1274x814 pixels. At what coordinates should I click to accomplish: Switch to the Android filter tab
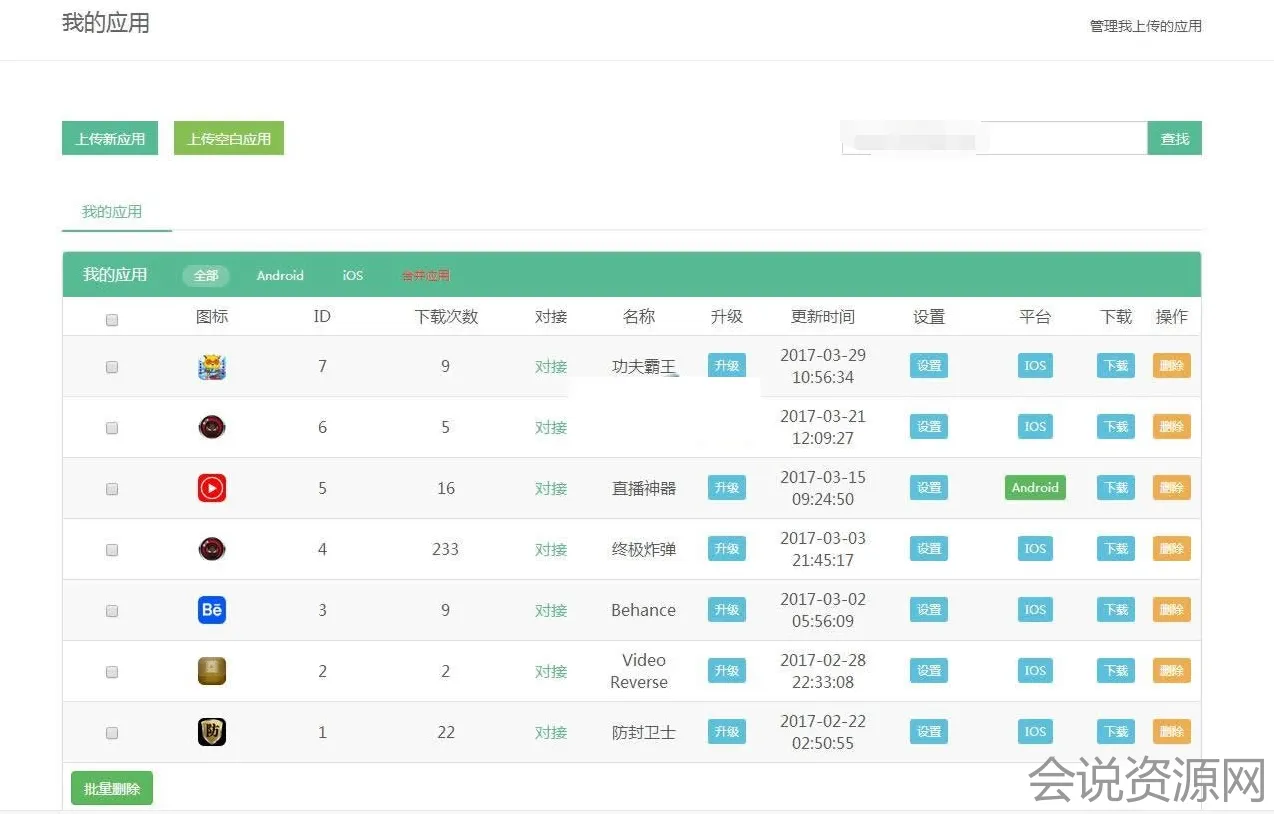click(x=280, y=276)
